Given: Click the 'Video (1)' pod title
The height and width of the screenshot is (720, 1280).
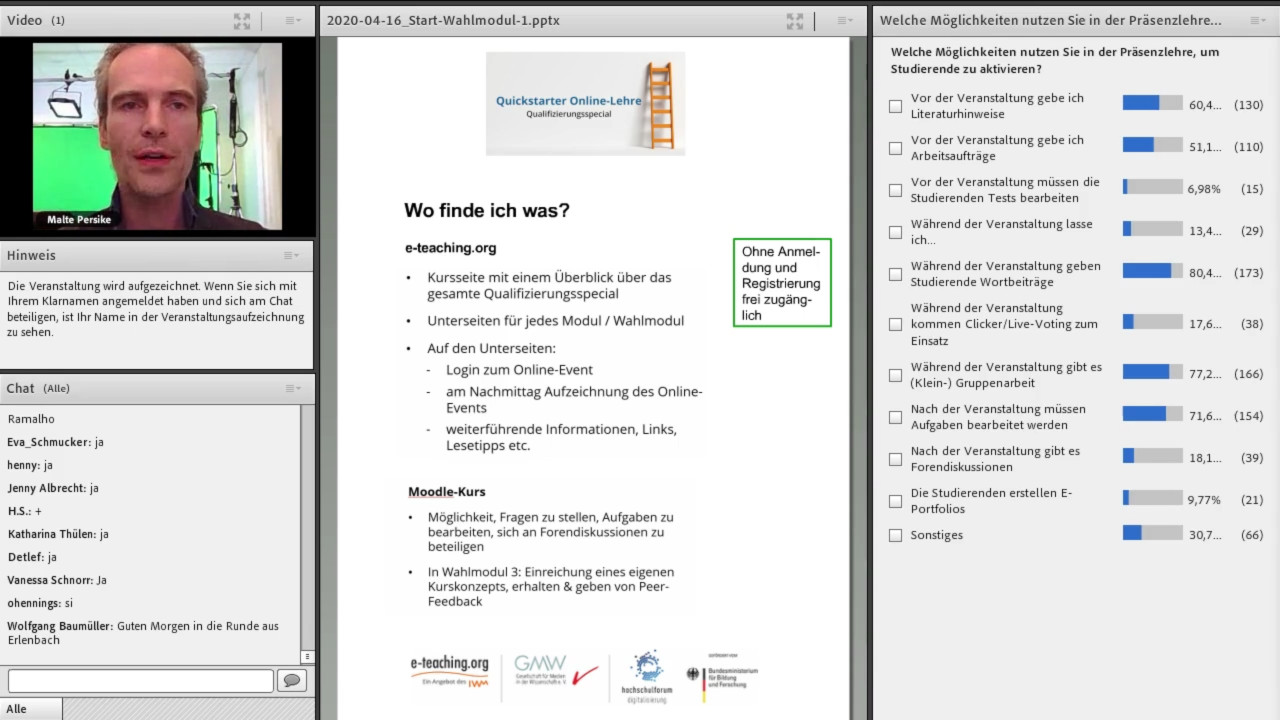Looking at the screenshot, I should click(36, 20).
